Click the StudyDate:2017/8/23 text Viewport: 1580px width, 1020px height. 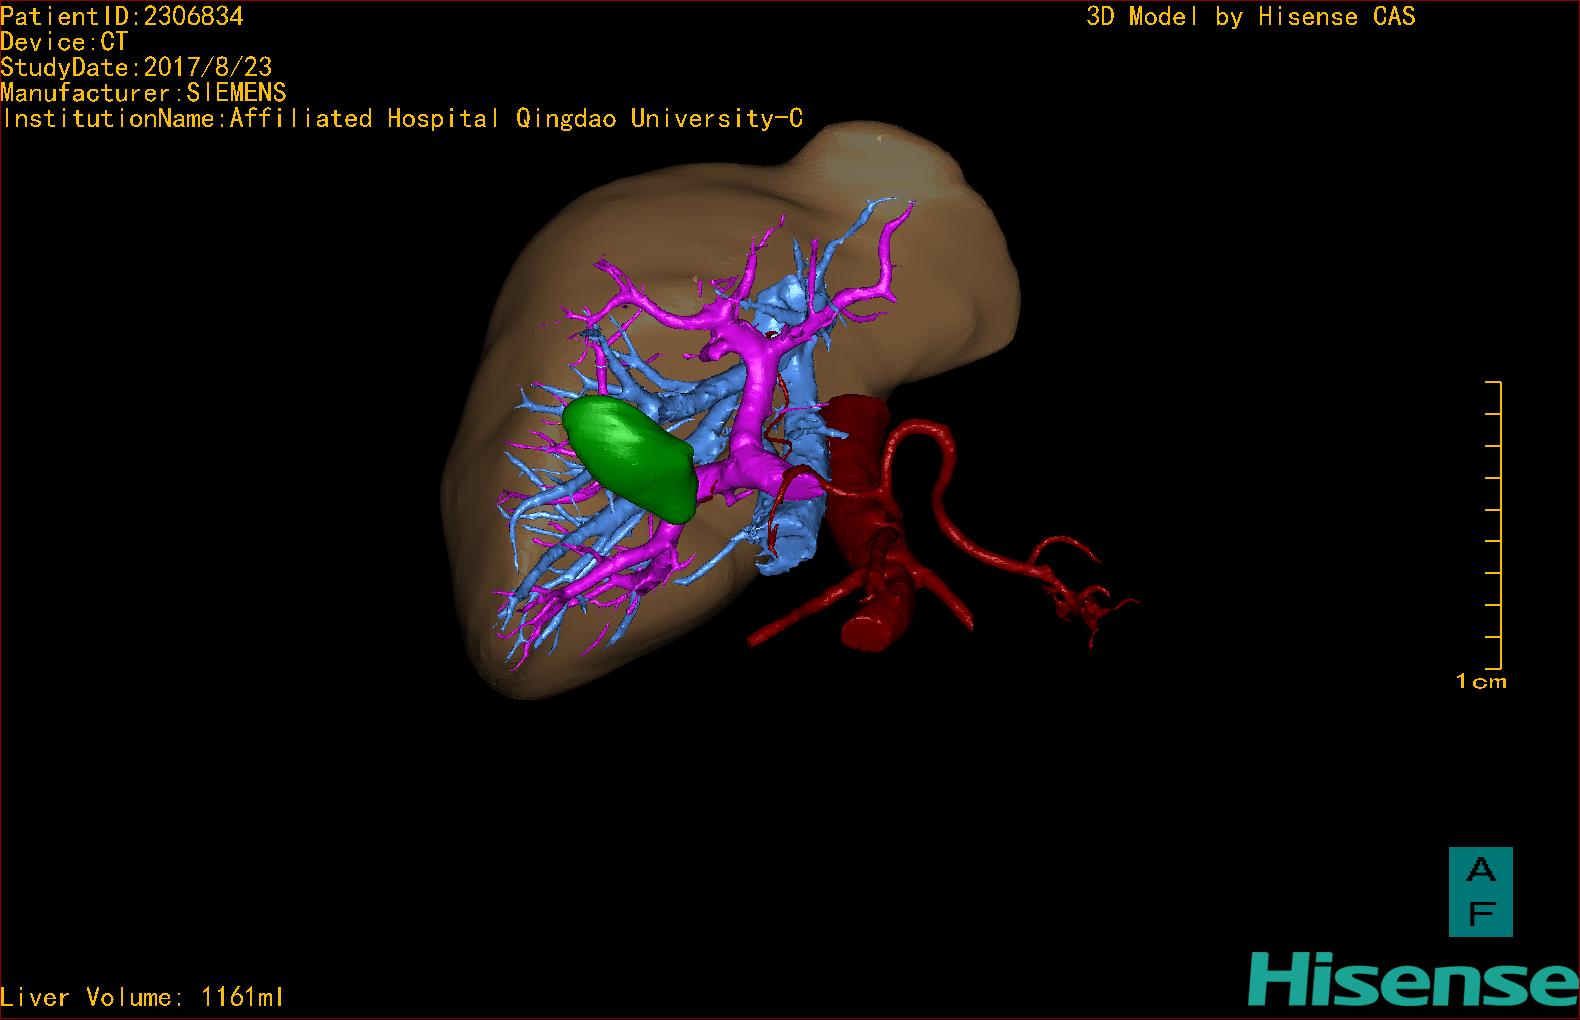tap(136, 67)
